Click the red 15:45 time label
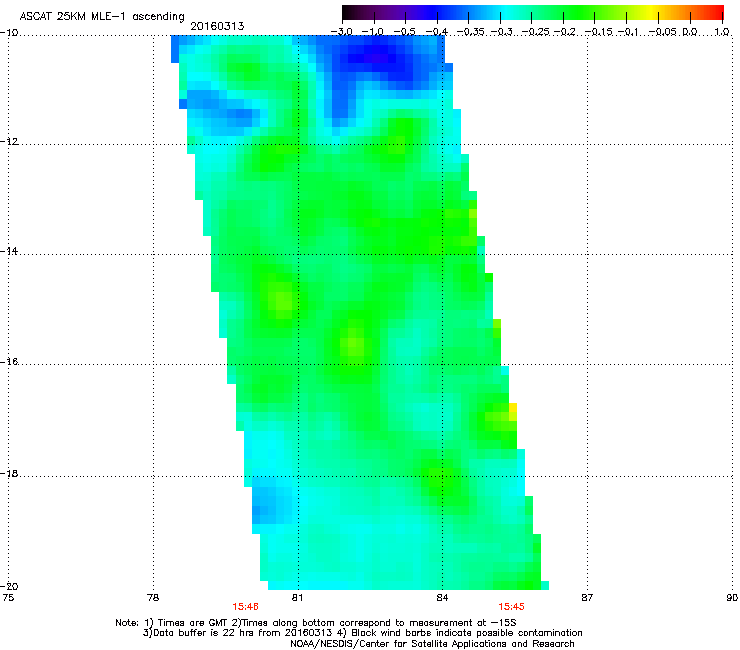 512,607
